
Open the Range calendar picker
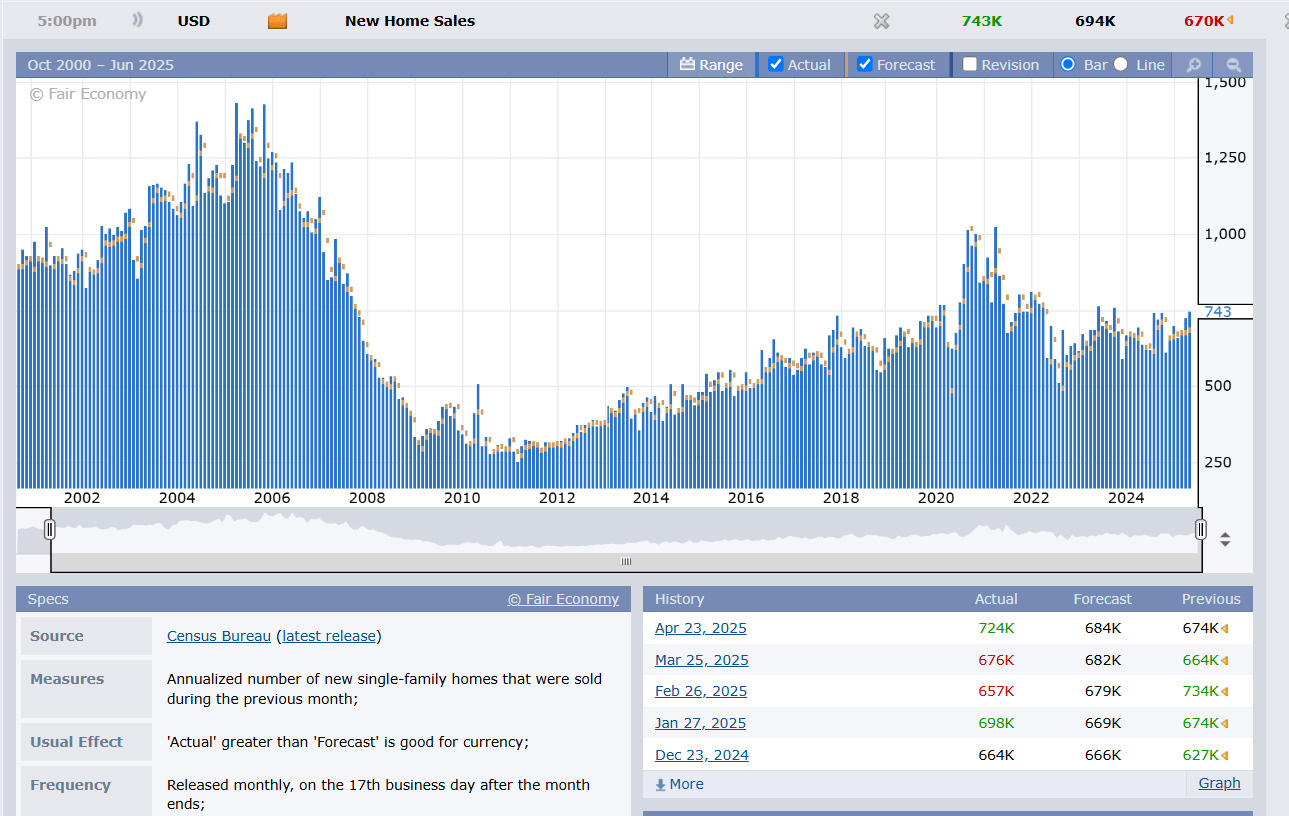click(711, 65)
